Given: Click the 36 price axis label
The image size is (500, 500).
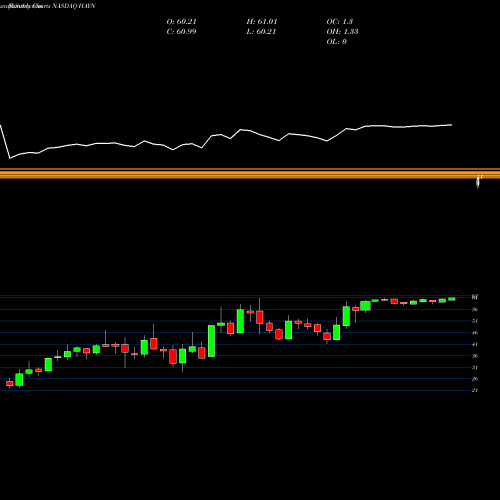Looking at the screenshot, I should (475, 356).
